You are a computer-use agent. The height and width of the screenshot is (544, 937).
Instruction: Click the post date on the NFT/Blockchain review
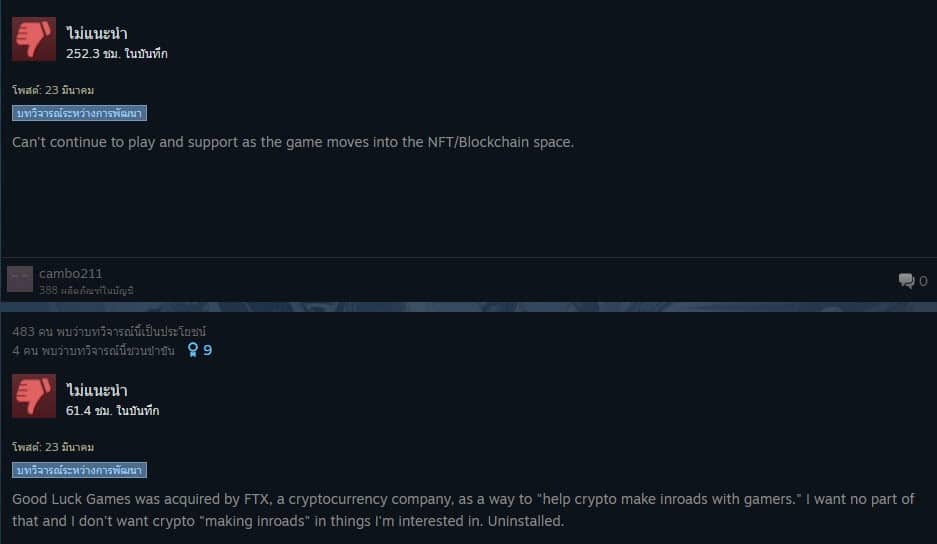[53, 90]
